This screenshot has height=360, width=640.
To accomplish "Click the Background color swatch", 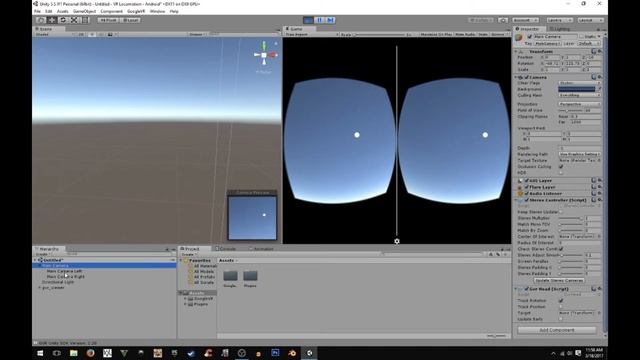I will 577,89.
